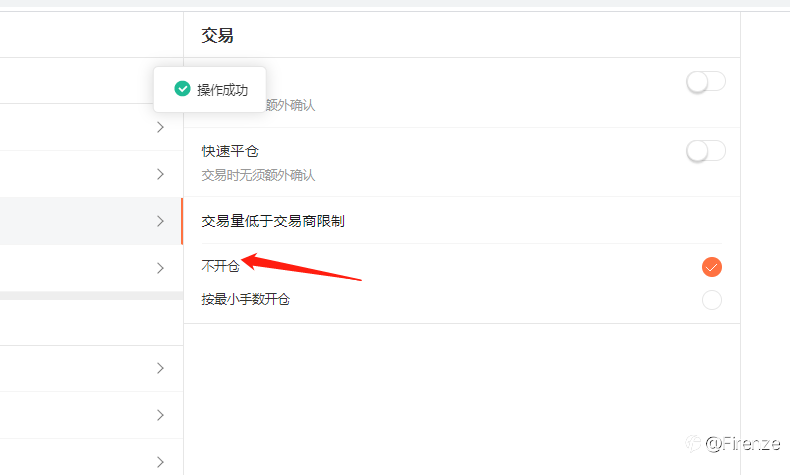Screen dimensions: 790x475
Task: Click the 交易量低于交易商限制 section heading
Action: click(273, 221)
